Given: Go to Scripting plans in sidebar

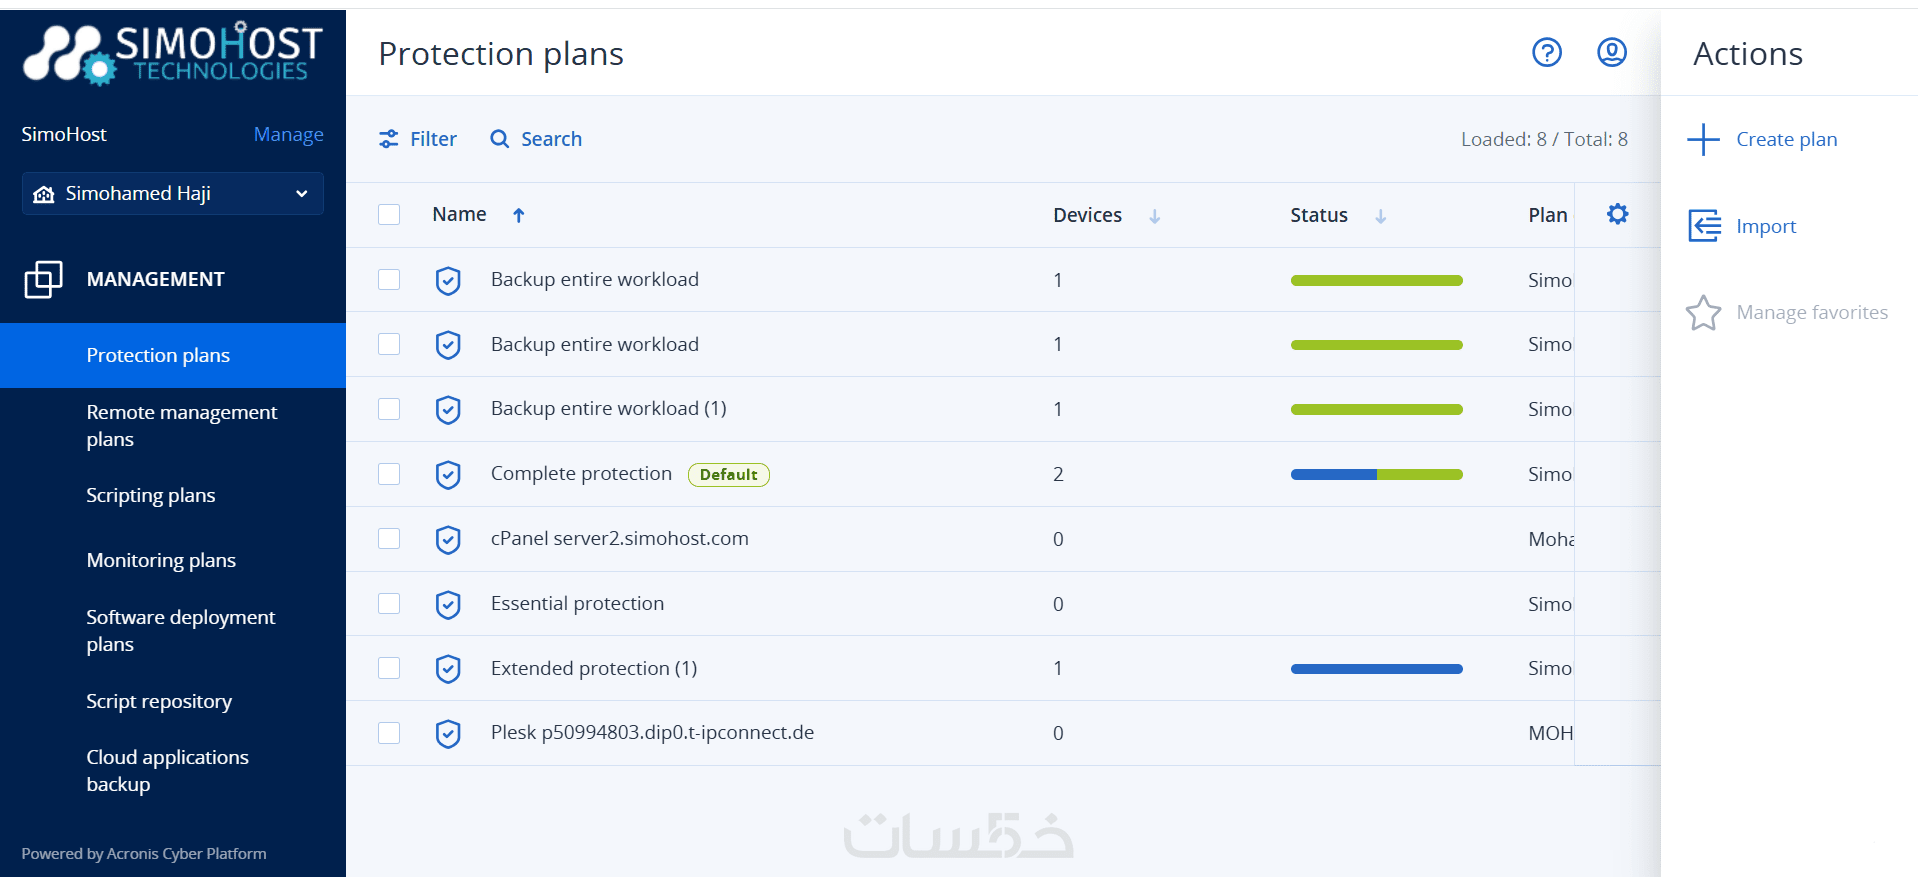Looking at the screenshot, I should coord(150,495).
